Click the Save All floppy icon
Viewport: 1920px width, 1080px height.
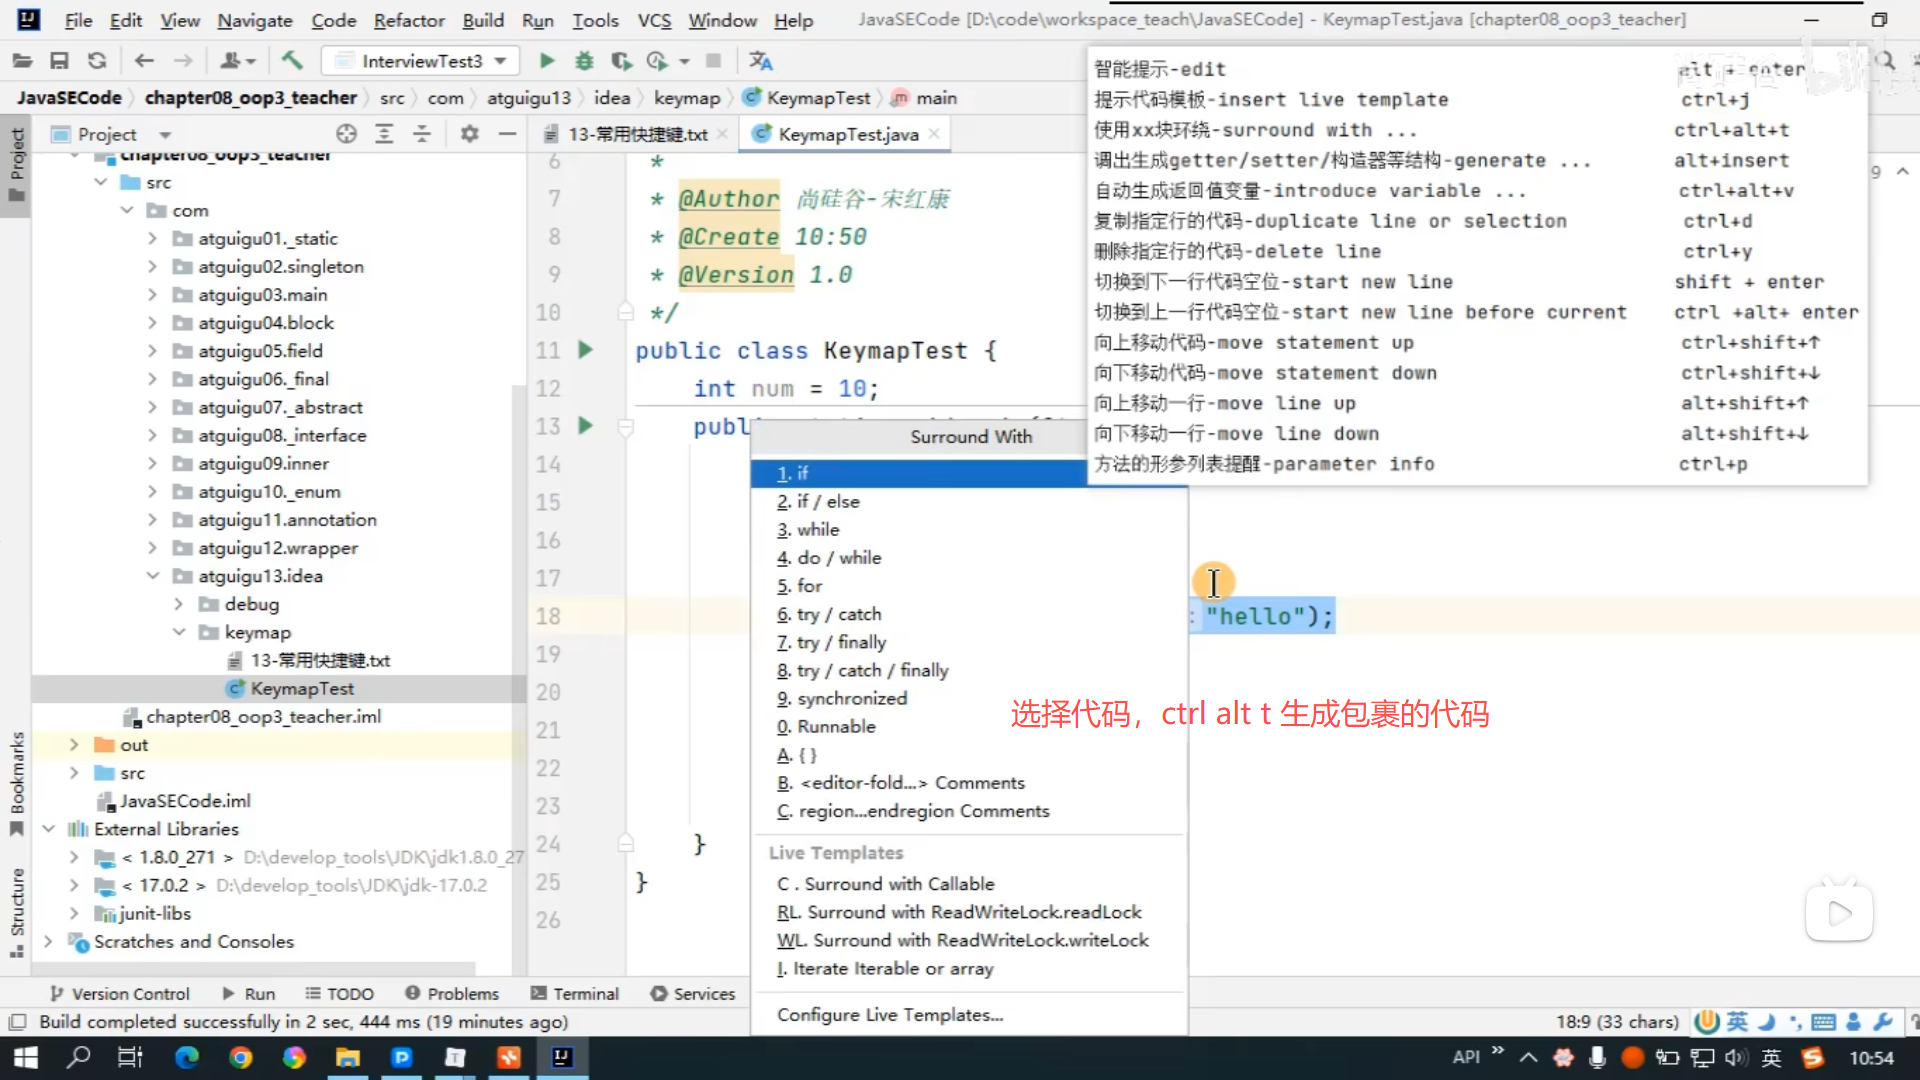(59, 61)
